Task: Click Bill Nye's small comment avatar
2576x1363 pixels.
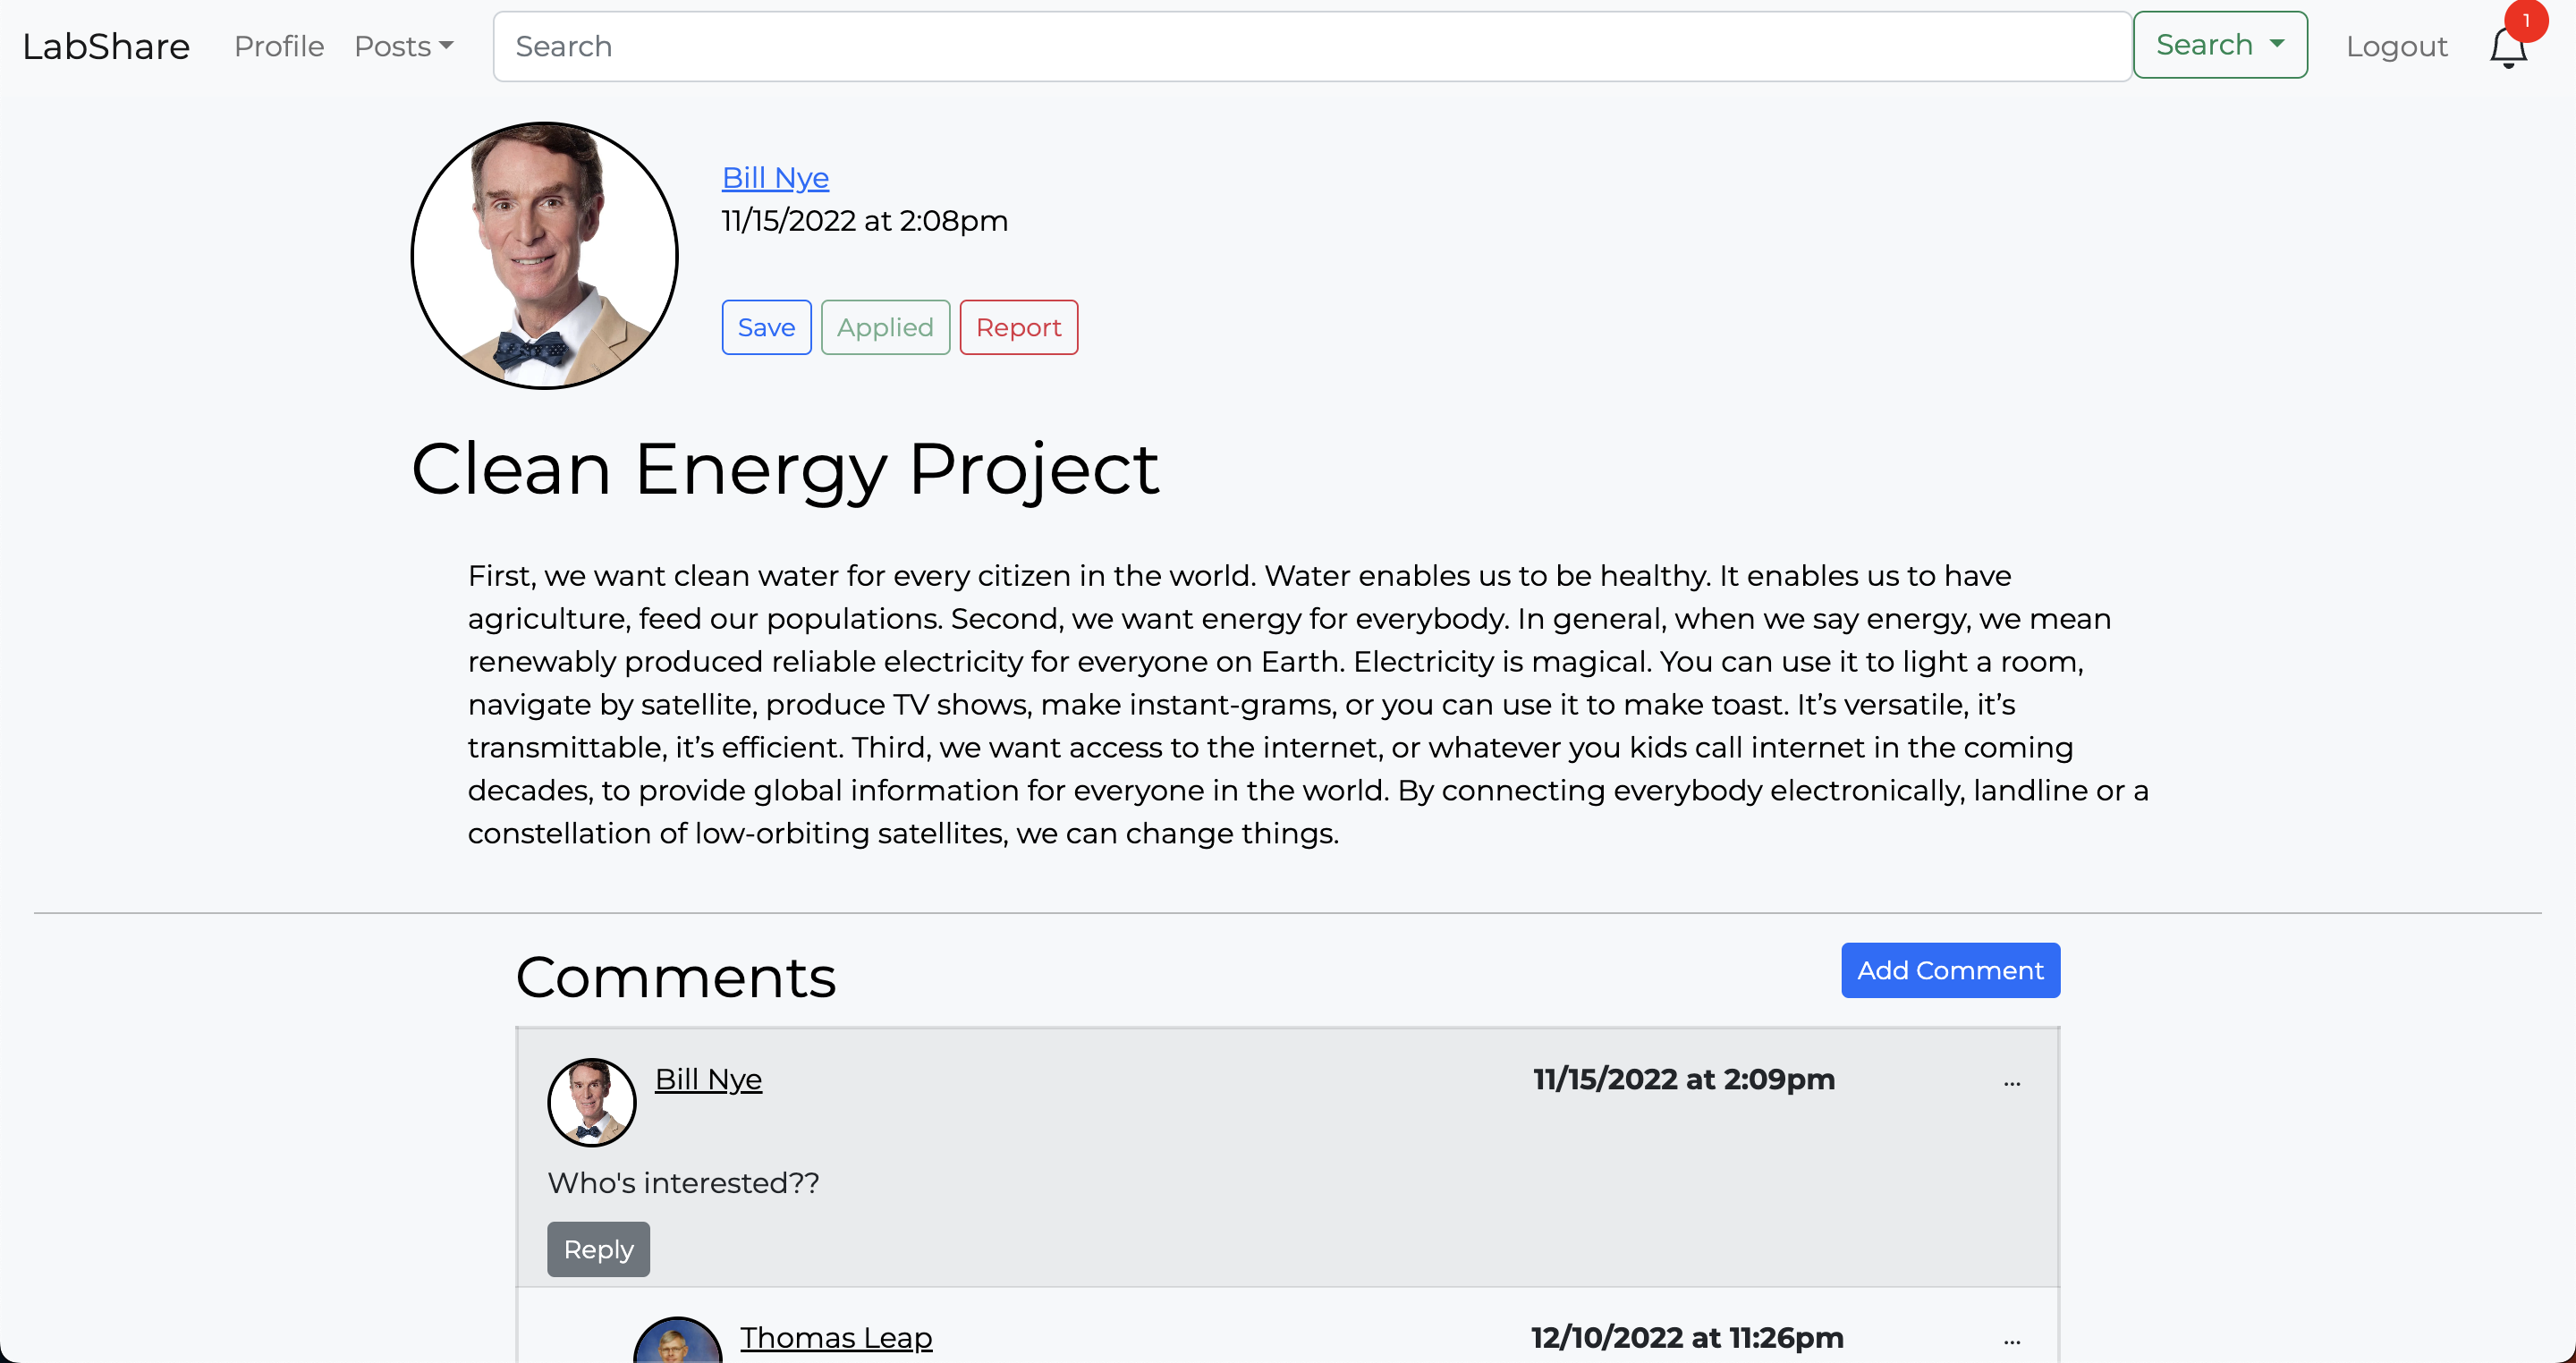Action: coord(591,1102)
